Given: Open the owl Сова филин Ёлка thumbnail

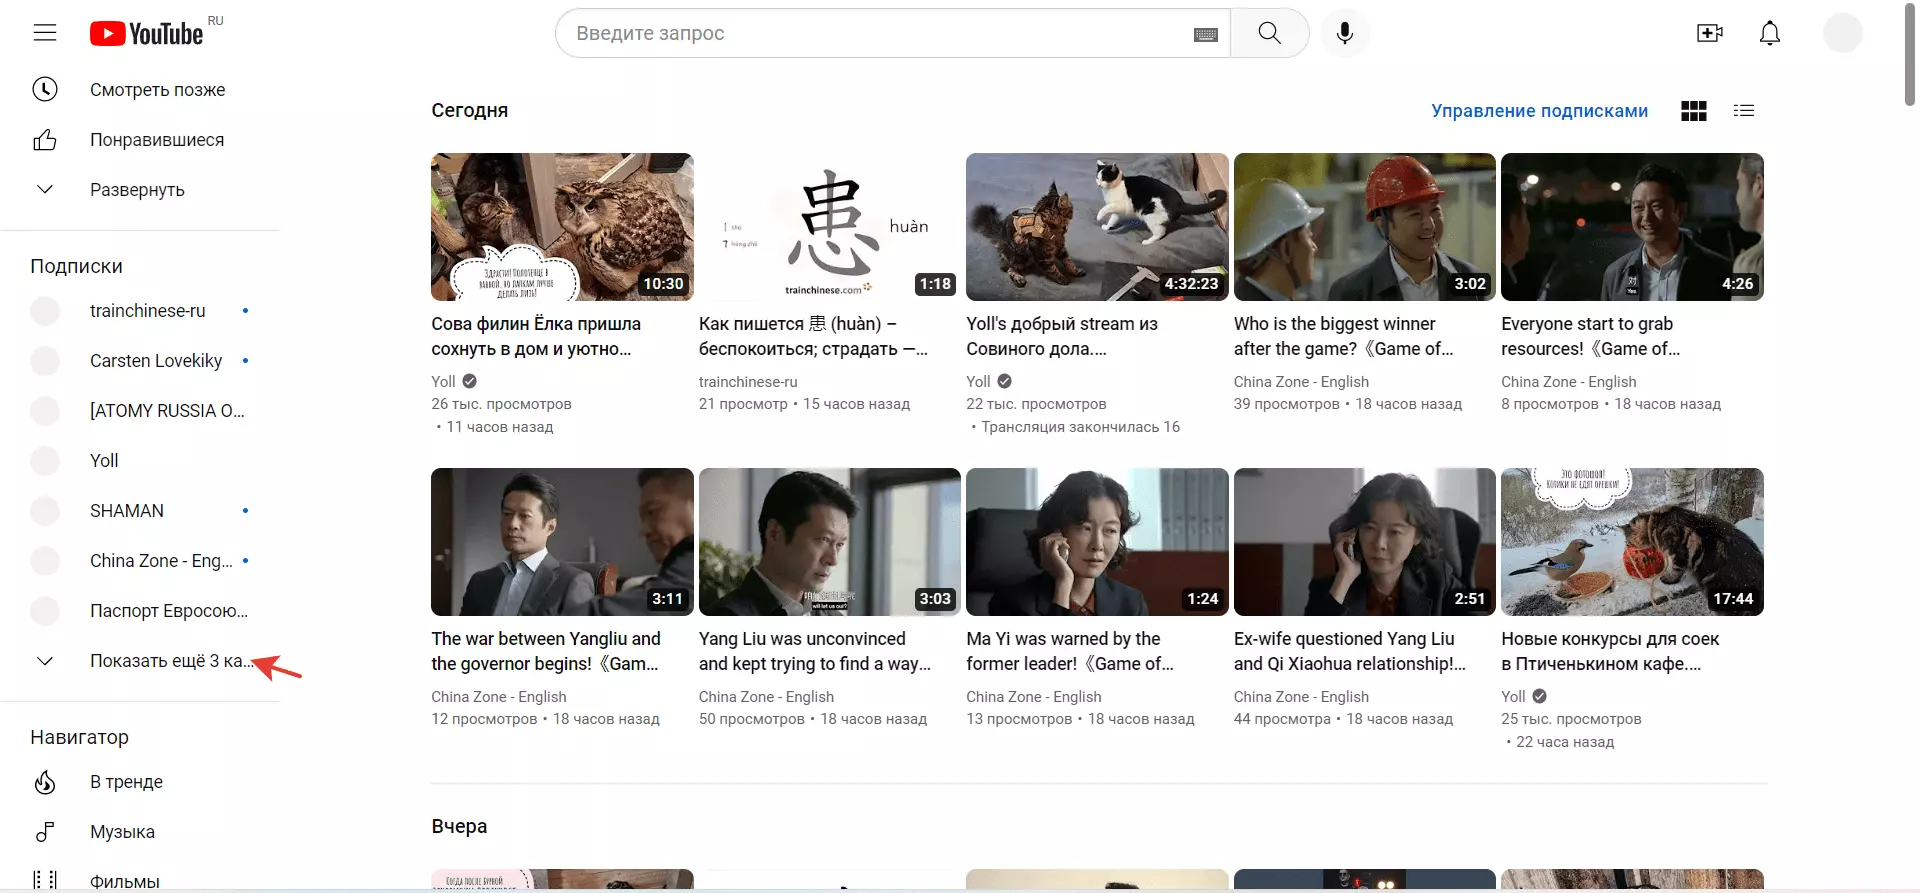Looking at the screenshot, I should pos(562,227).
